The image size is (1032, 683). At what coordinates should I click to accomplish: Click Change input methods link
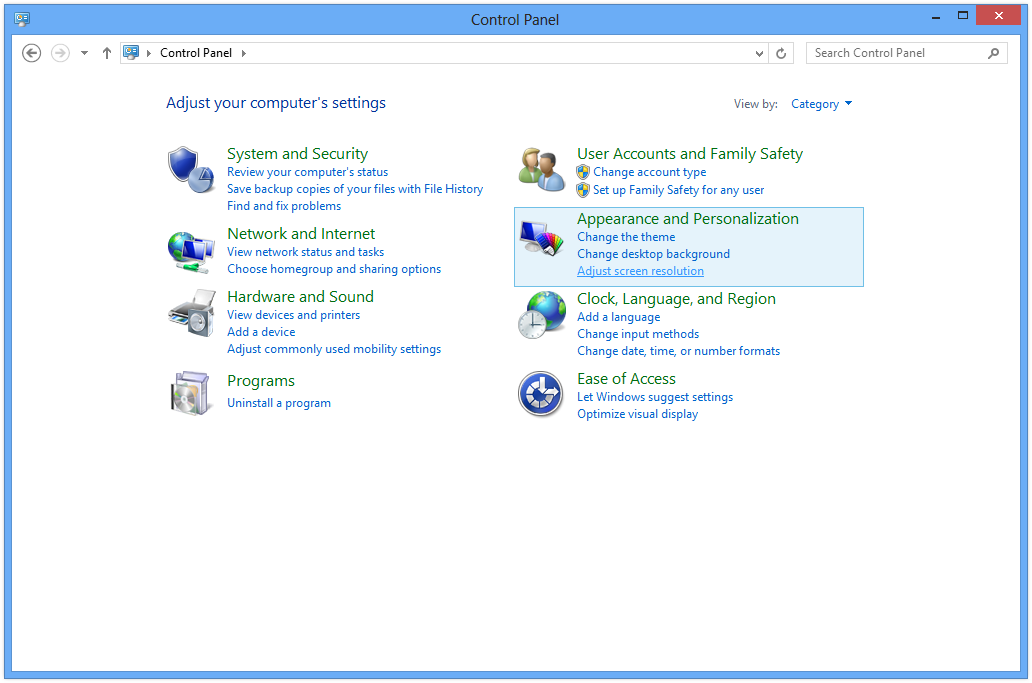[x=638, y=334]
